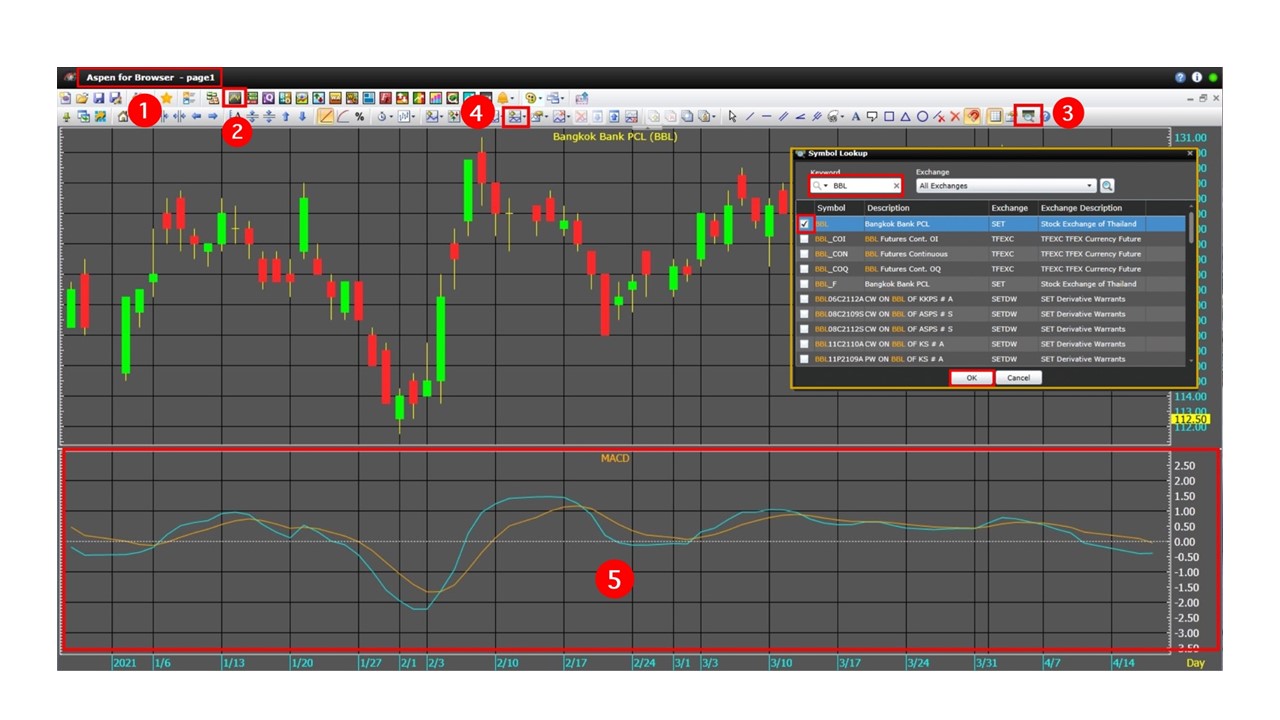The image size is (1280, 720).
Task: Dismiss the dialog via Cancel
Action: 1018,377
